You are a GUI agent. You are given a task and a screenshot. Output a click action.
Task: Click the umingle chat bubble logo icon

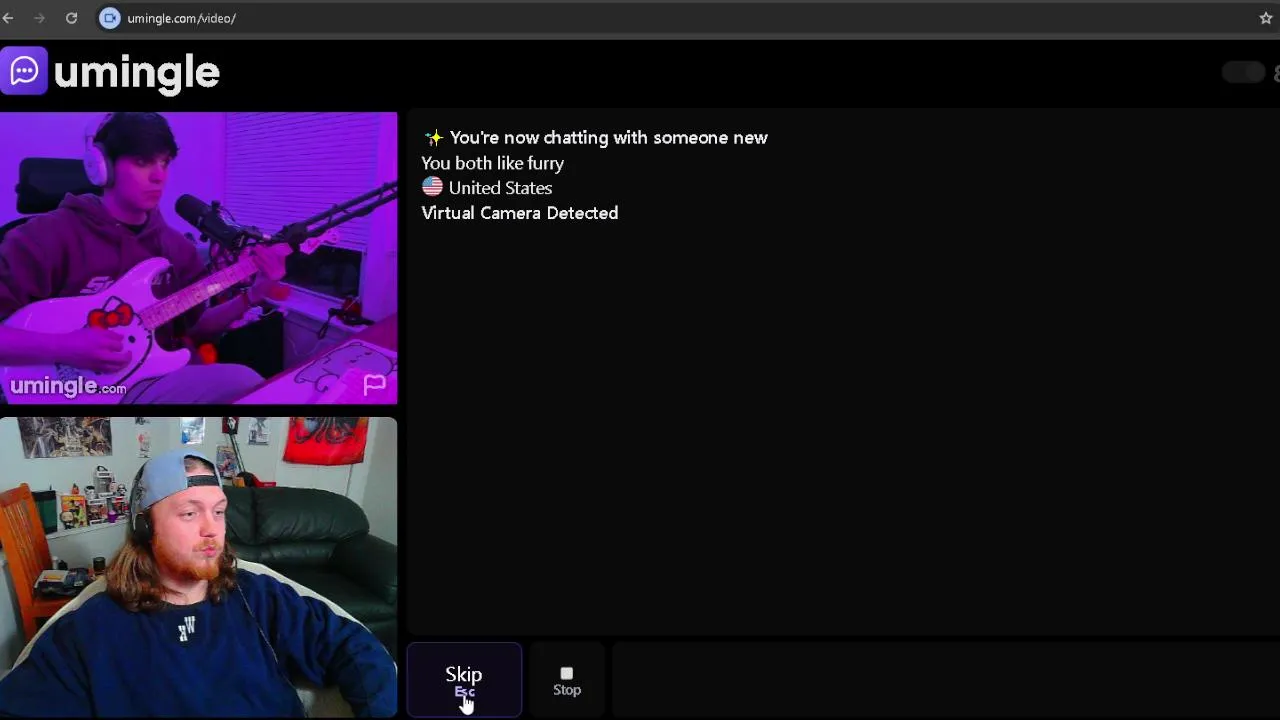pyautogui.click(x=23, y=71)
